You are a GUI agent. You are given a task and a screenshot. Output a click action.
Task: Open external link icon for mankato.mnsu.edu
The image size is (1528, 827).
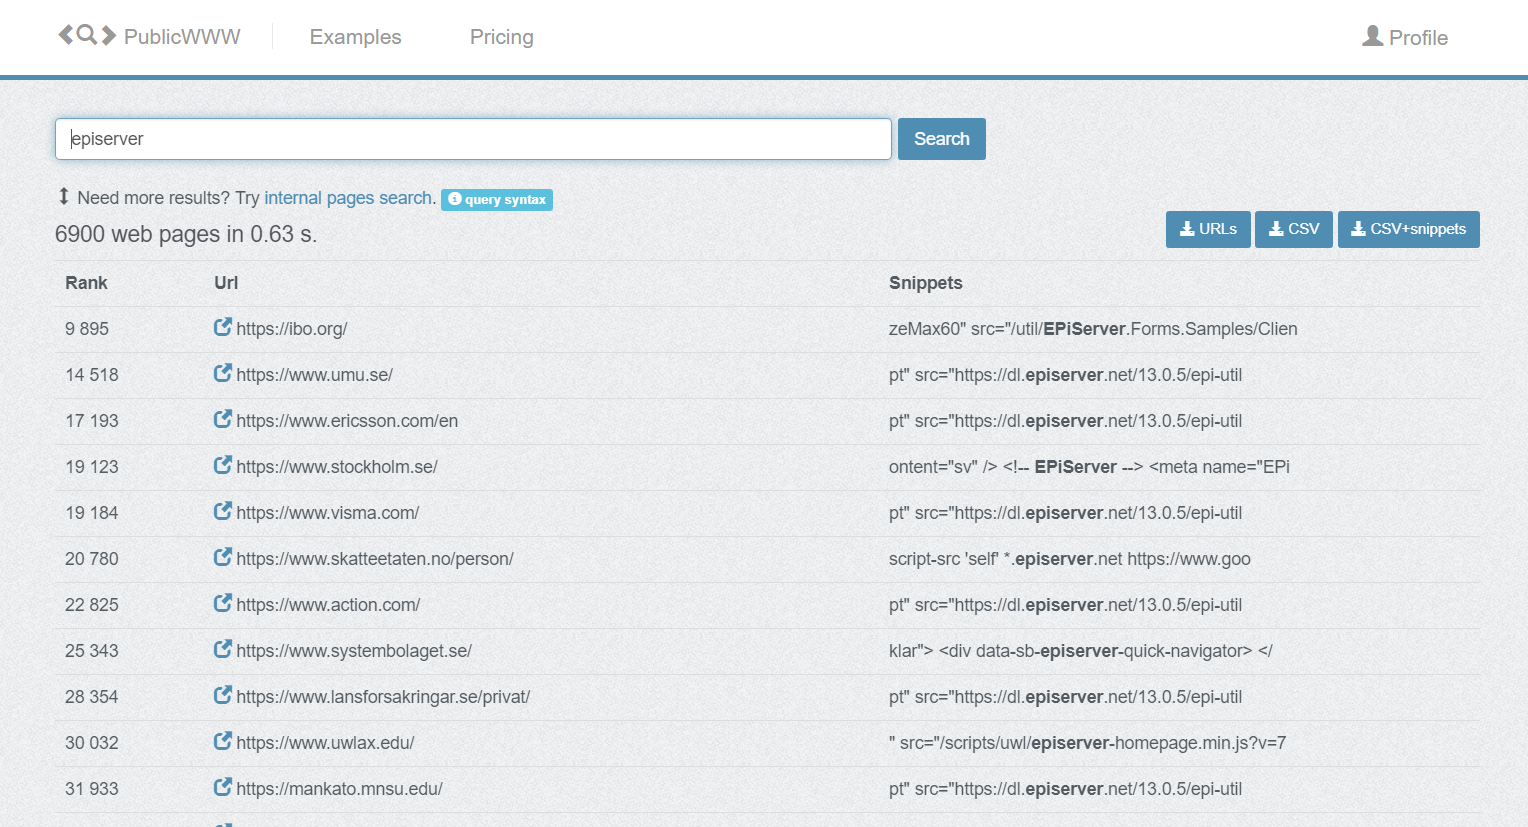[223, 787]
